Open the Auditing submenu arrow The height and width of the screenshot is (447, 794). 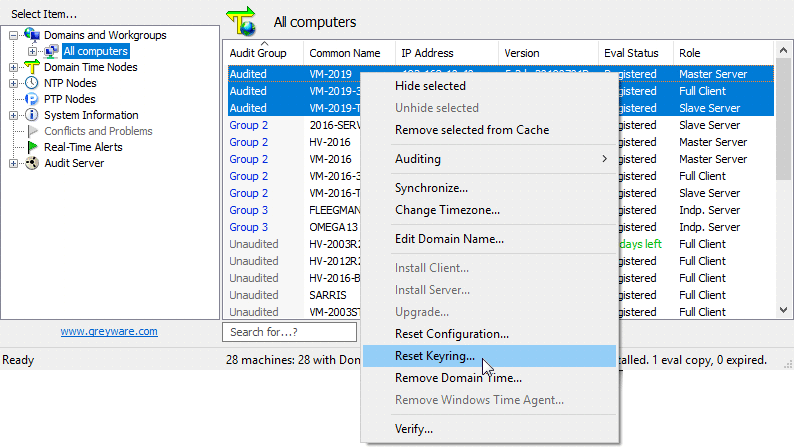[x=604, y=159]
